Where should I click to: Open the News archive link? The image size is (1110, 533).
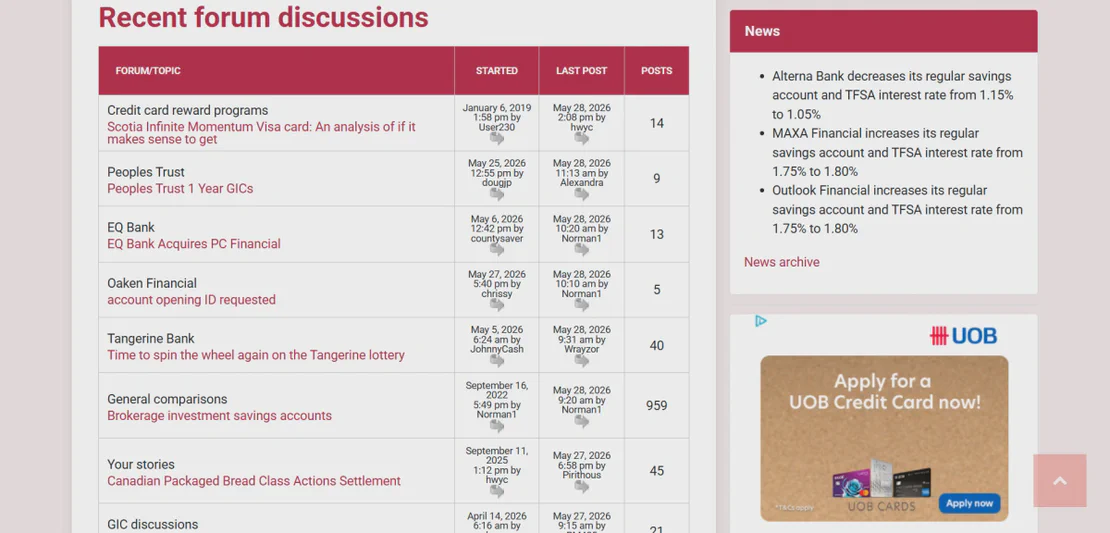[782, 262]
